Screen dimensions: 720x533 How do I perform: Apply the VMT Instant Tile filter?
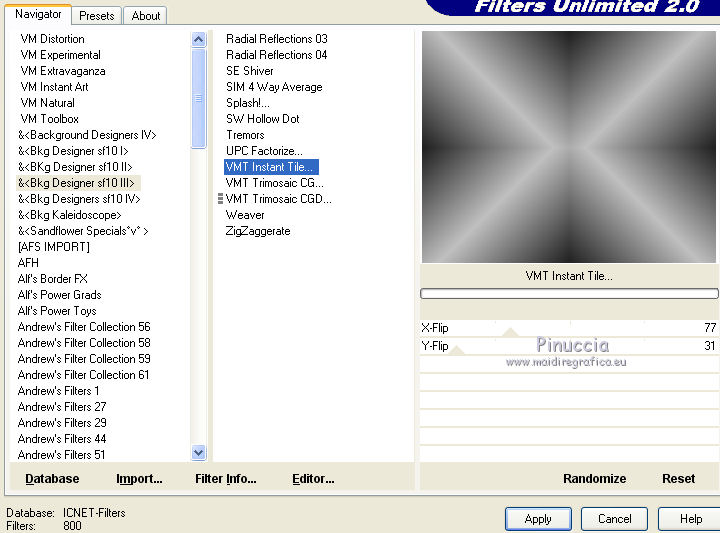coord(538,519)
